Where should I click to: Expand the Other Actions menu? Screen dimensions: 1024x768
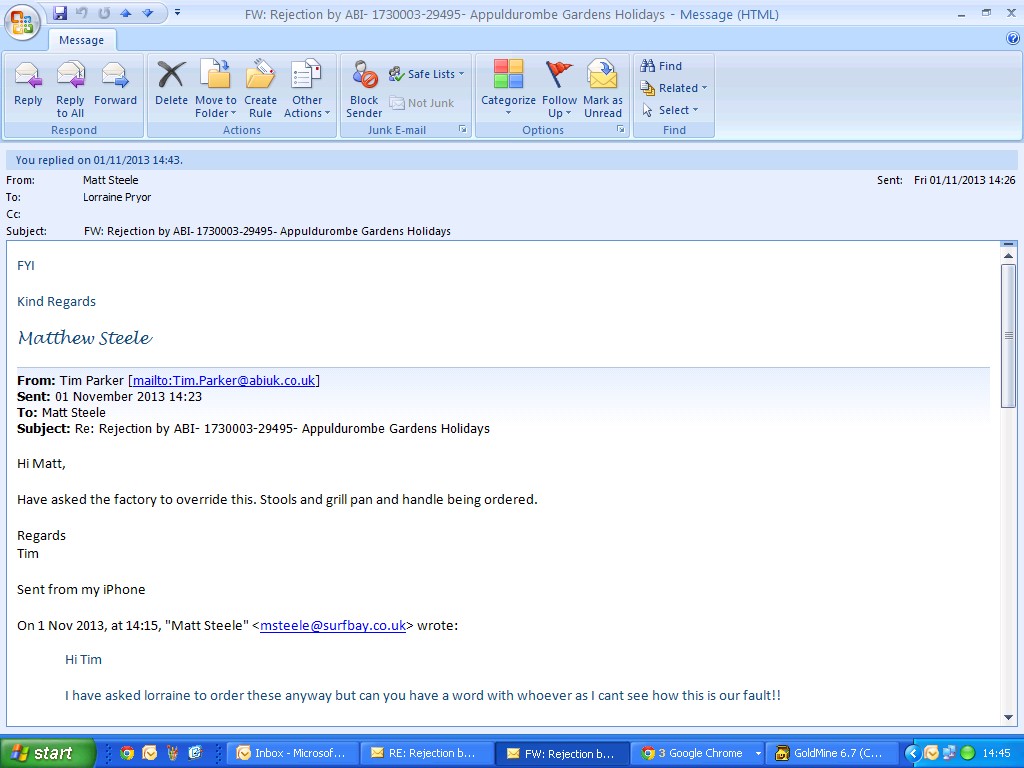[307, 88]
